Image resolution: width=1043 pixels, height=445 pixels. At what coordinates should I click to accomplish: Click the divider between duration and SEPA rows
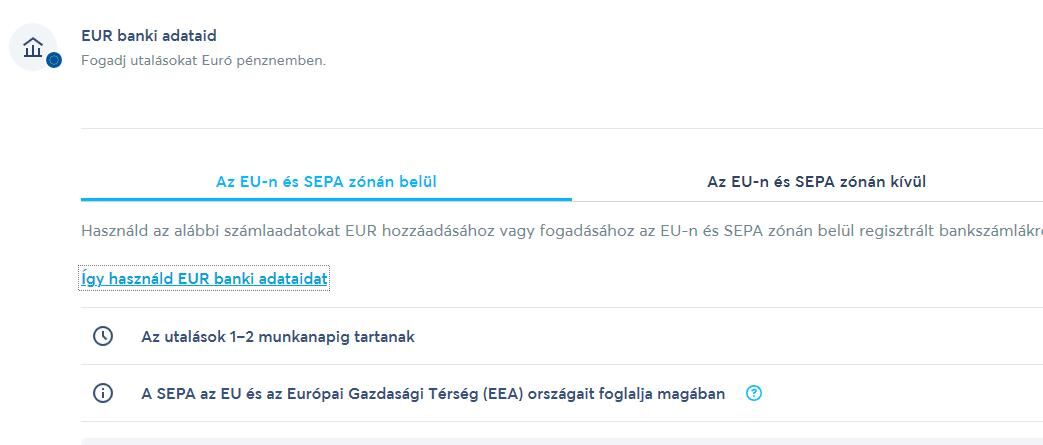point(560,364)
